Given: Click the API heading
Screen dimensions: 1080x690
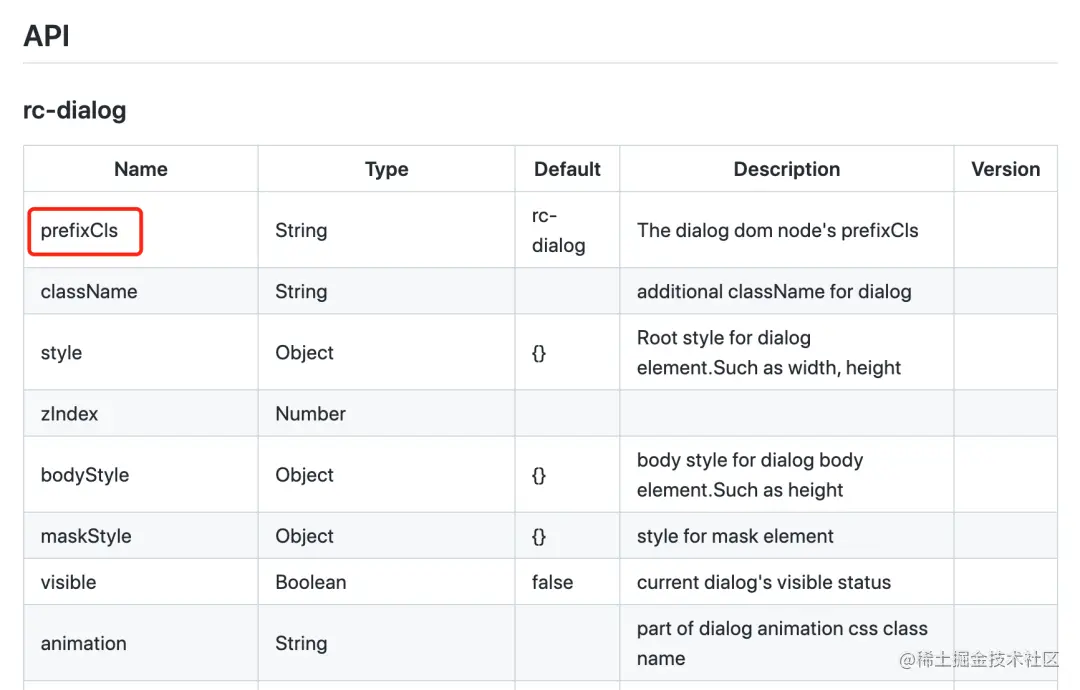Looking at the screenshot, I should pyautogui.click(x=46, y=36).
